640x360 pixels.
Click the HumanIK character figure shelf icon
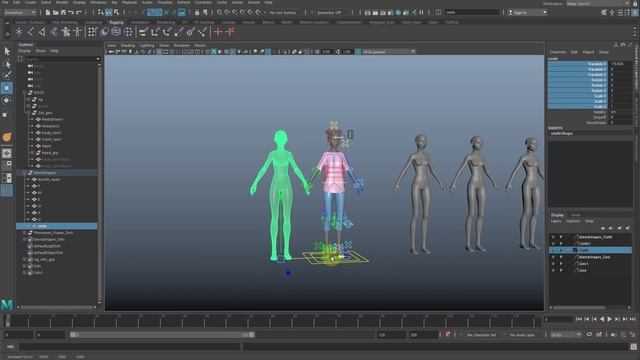tap(66, 32)
